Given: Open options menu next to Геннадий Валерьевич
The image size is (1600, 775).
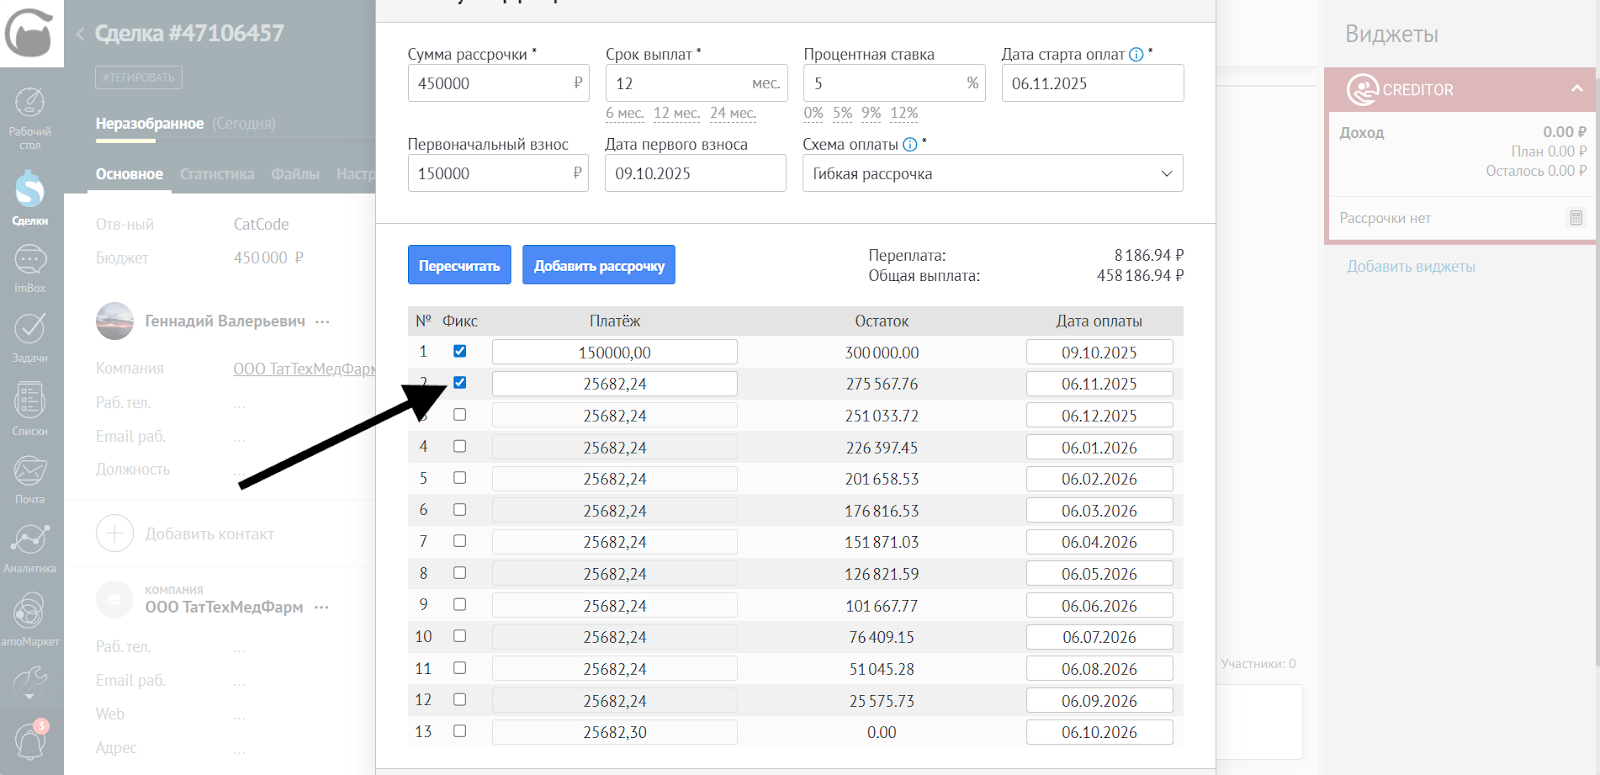Looking at the screenshot, I should coord(322,322).
